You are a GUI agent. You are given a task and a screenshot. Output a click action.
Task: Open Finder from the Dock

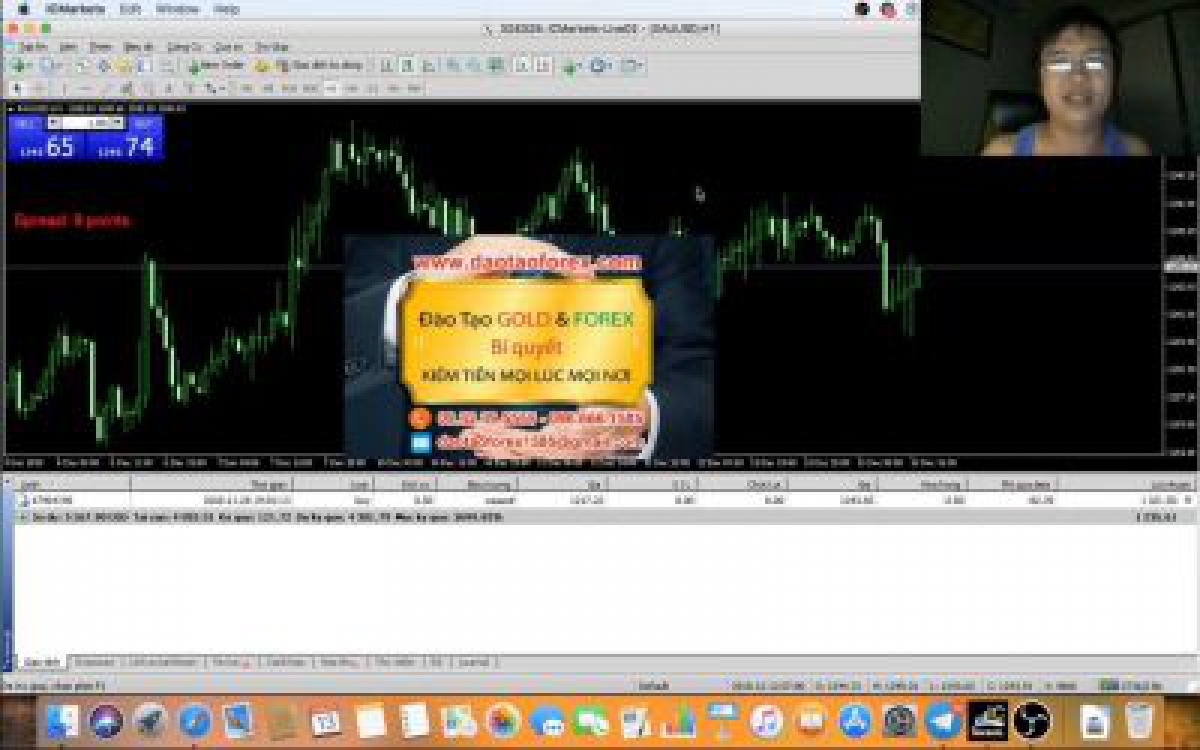[61, 720]
